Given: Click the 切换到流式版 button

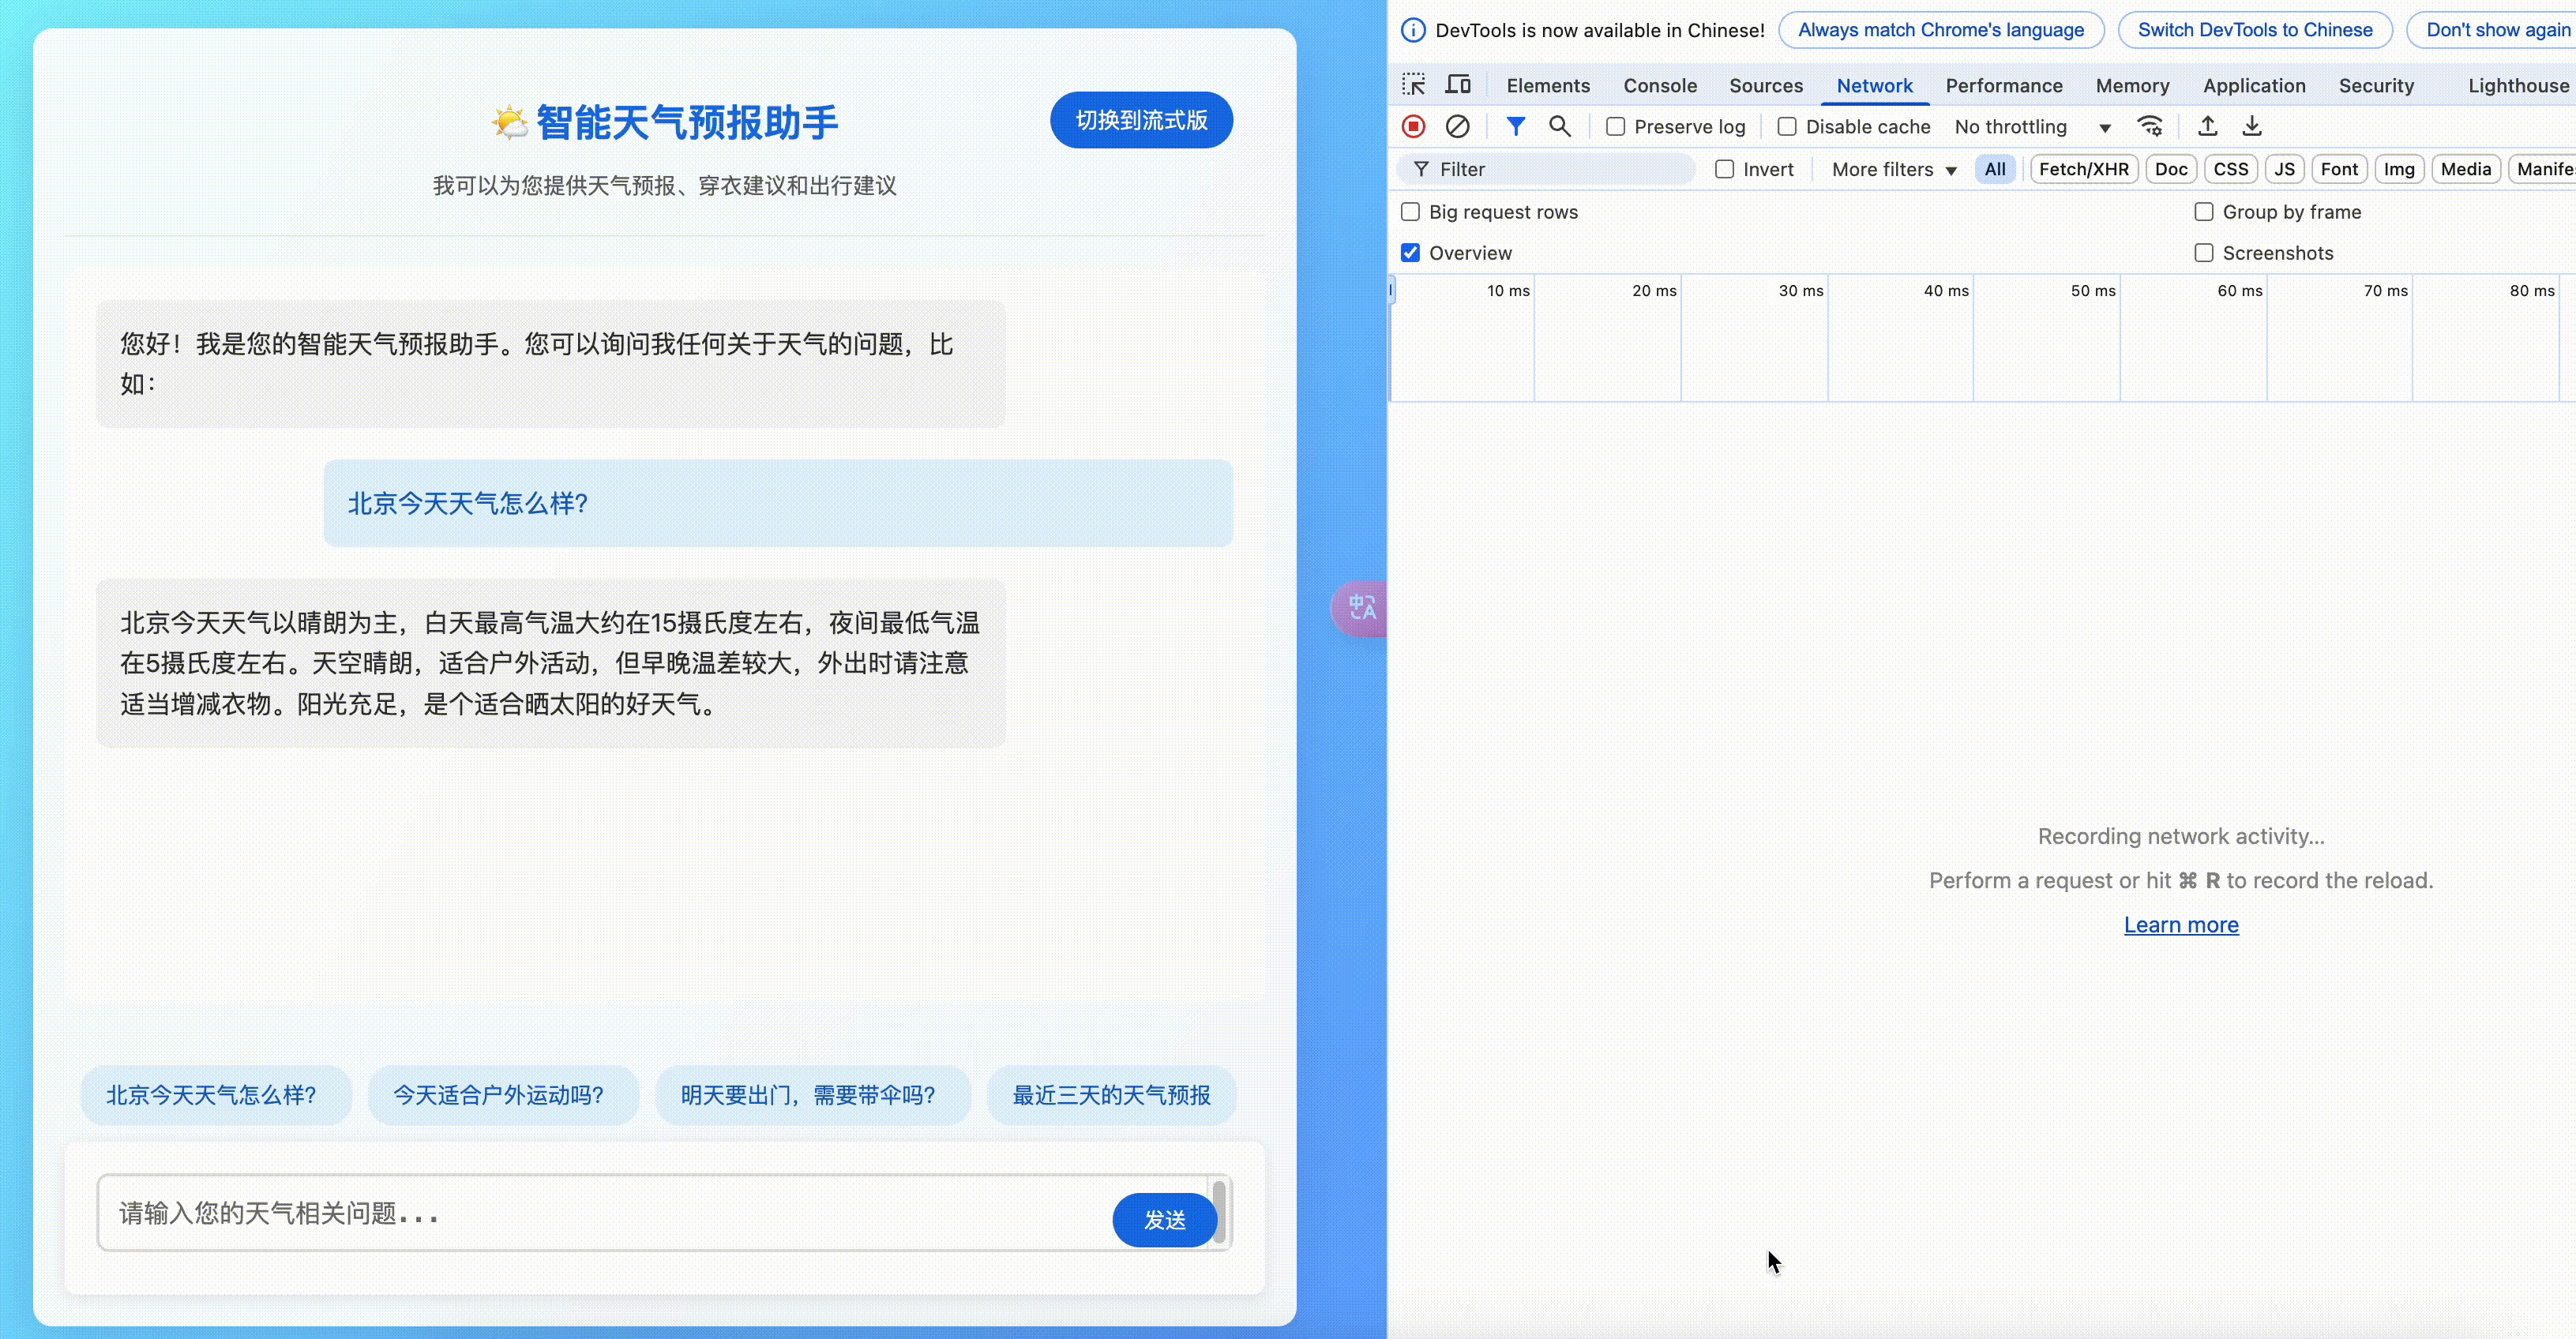Looking at the screenshot, I should click(1140, 121).
